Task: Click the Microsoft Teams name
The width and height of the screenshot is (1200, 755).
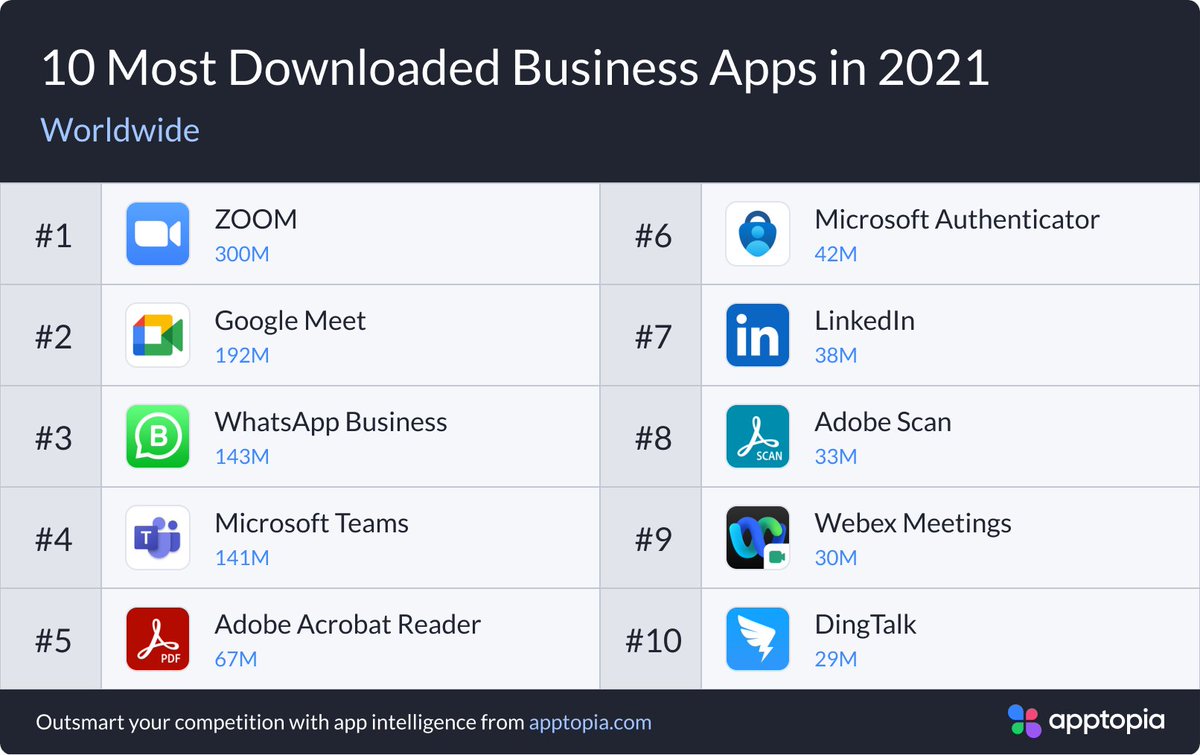Action: point(312,523)
